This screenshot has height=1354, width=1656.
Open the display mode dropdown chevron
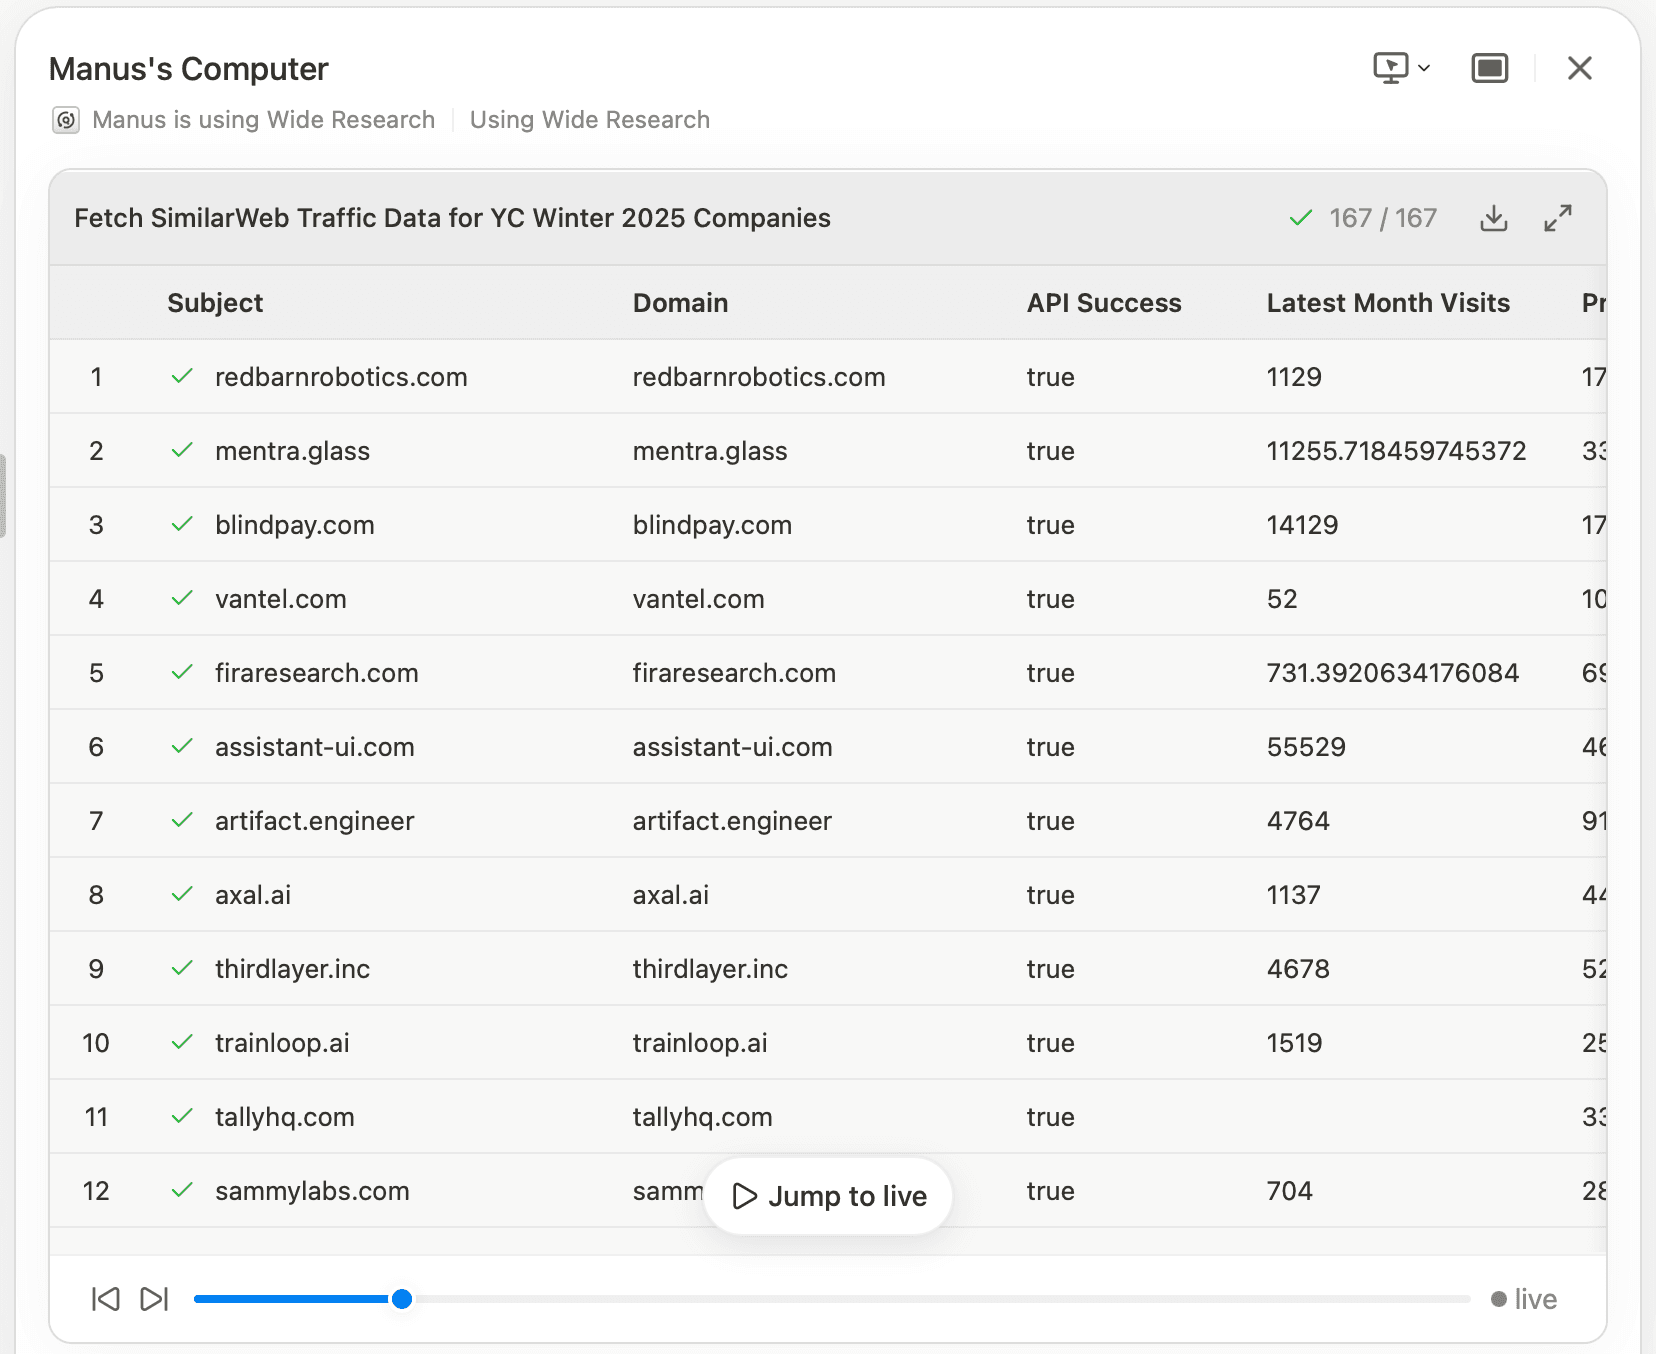[x=1424, y=68]
